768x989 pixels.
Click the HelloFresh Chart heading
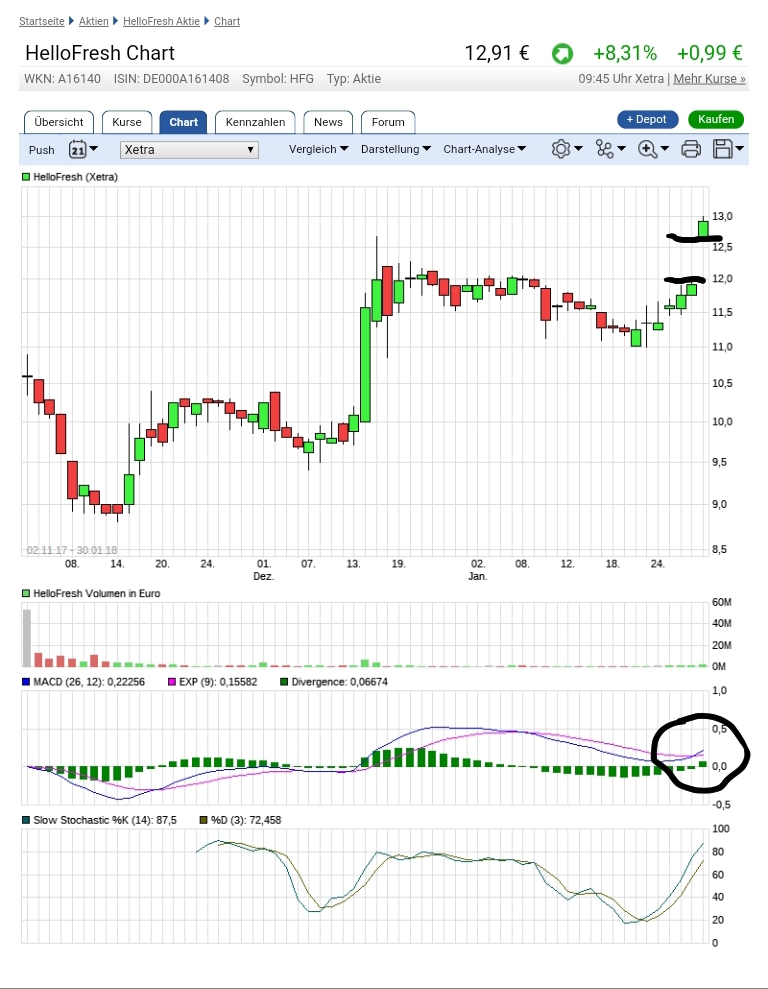click(100, 53)
